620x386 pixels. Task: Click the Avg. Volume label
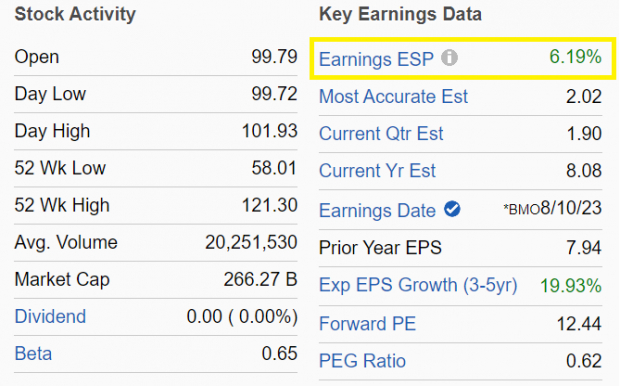[x=66, y=242]
